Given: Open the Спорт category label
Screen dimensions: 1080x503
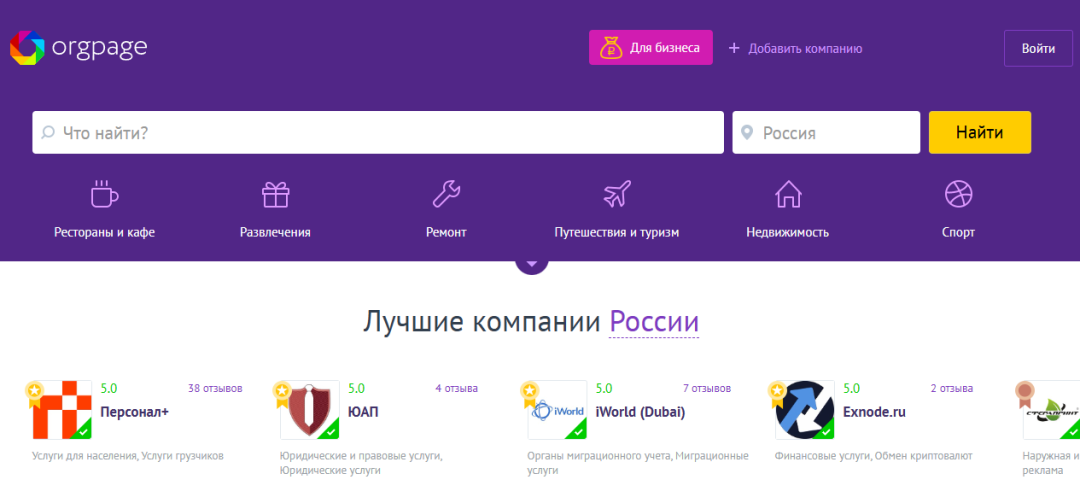Looking at the screenshot, I should point(958,232).
